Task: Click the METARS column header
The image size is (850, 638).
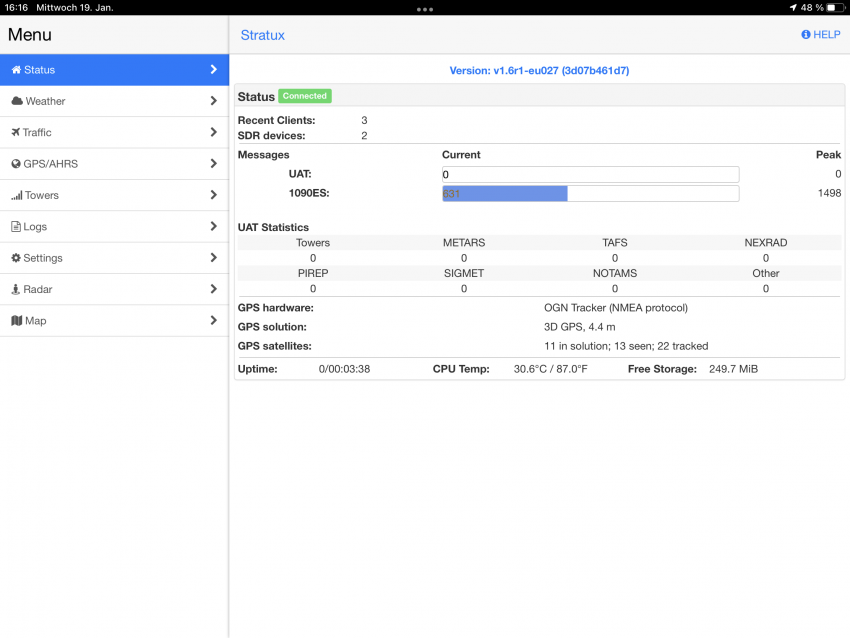Action: pos(464,243)
